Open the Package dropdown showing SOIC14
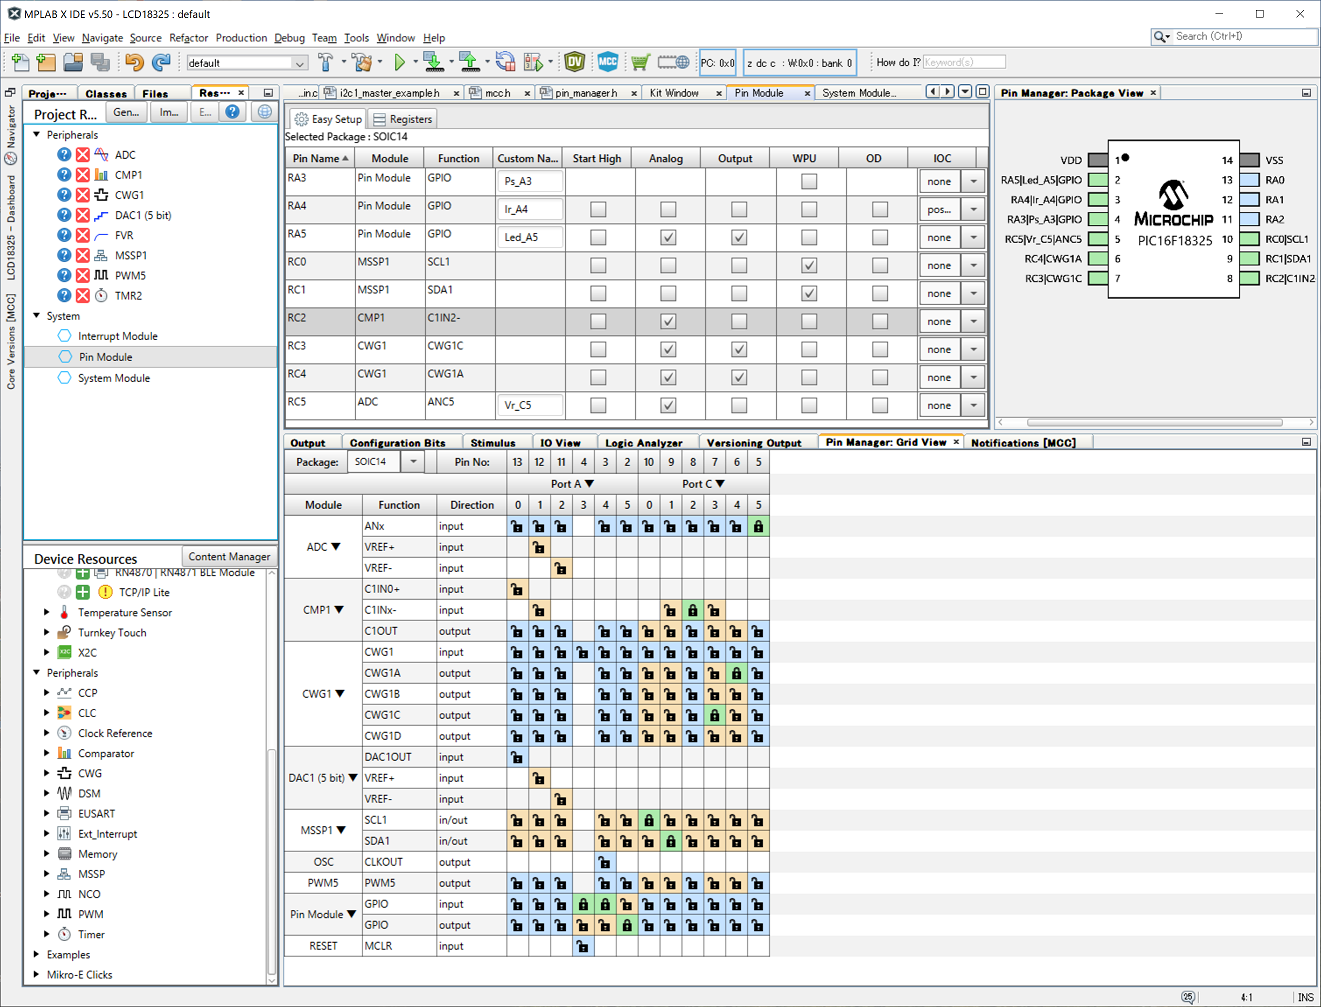Image resolution: width=1321 pixels, height=1007 pixels. point(413,462)
